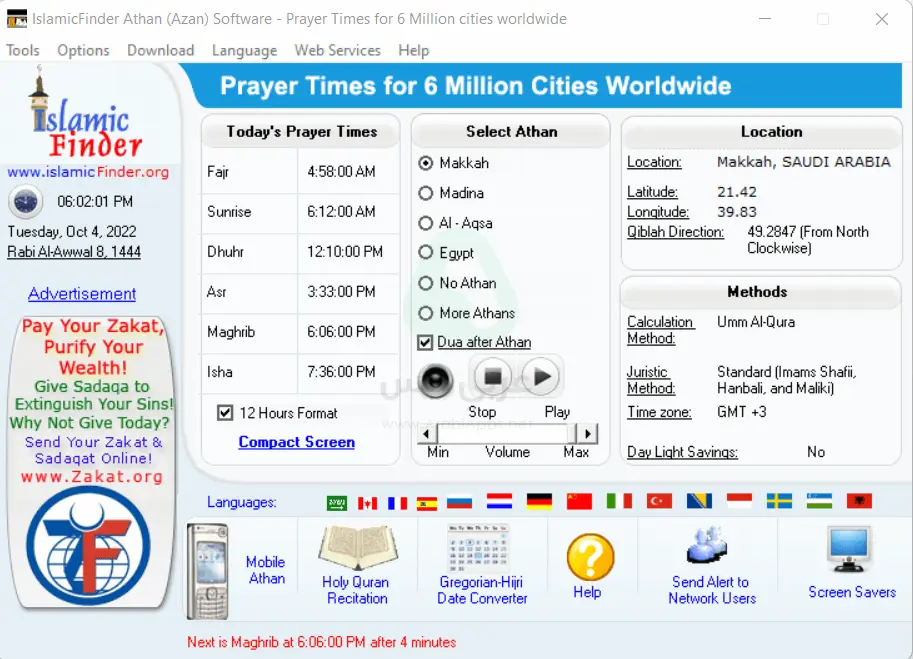Image resolution: width=913 pixels, height=659 pixels.
Task: Click the speaker icon beside Stop
Action: (436, 379)
